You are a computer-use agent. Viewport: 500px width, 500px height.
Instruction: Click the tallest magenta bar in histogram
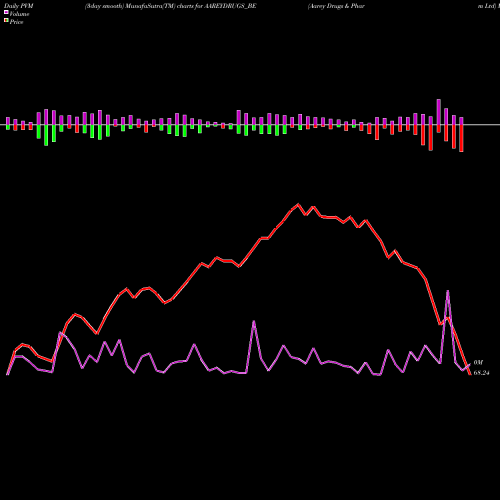(x=439, y=112)
